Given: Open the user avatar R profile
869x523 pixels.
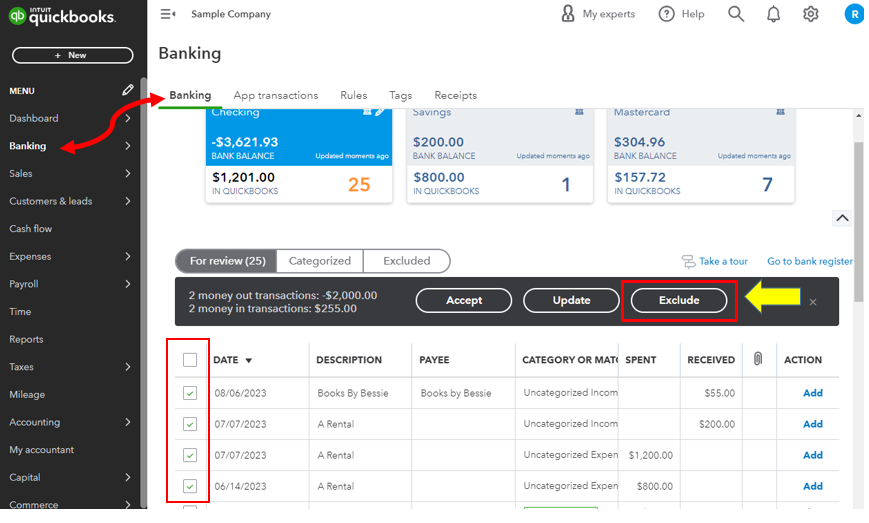Looking at the screenshot, I should coord(853,14).
